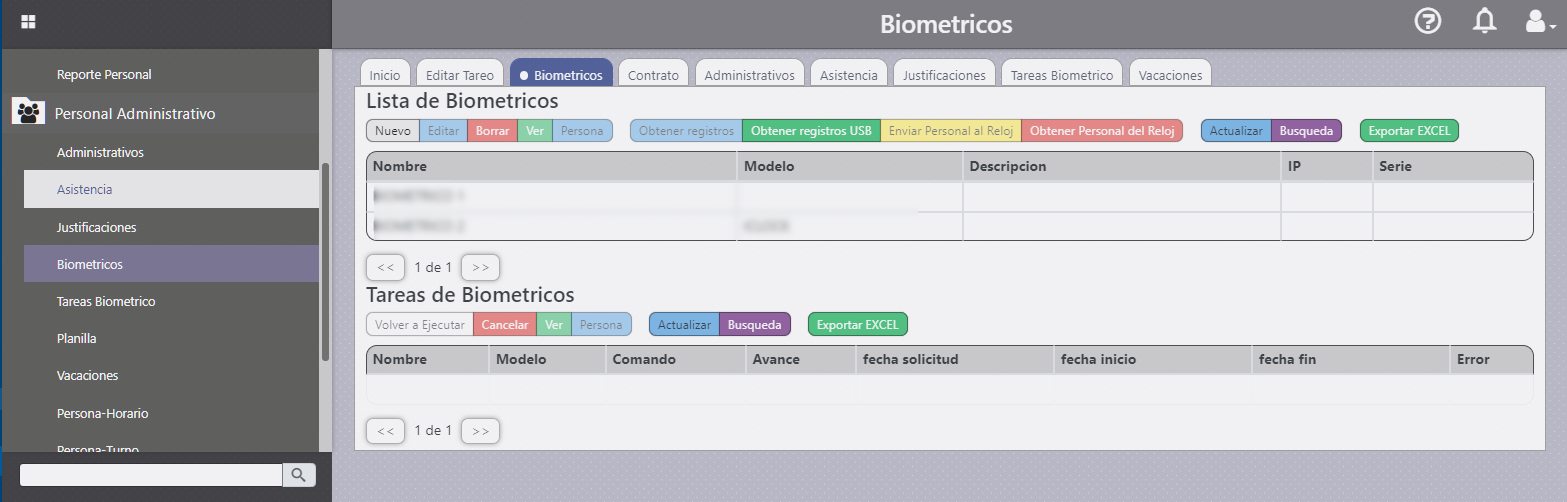Click the Personal Administrativo group icon

tap(29, 113)
